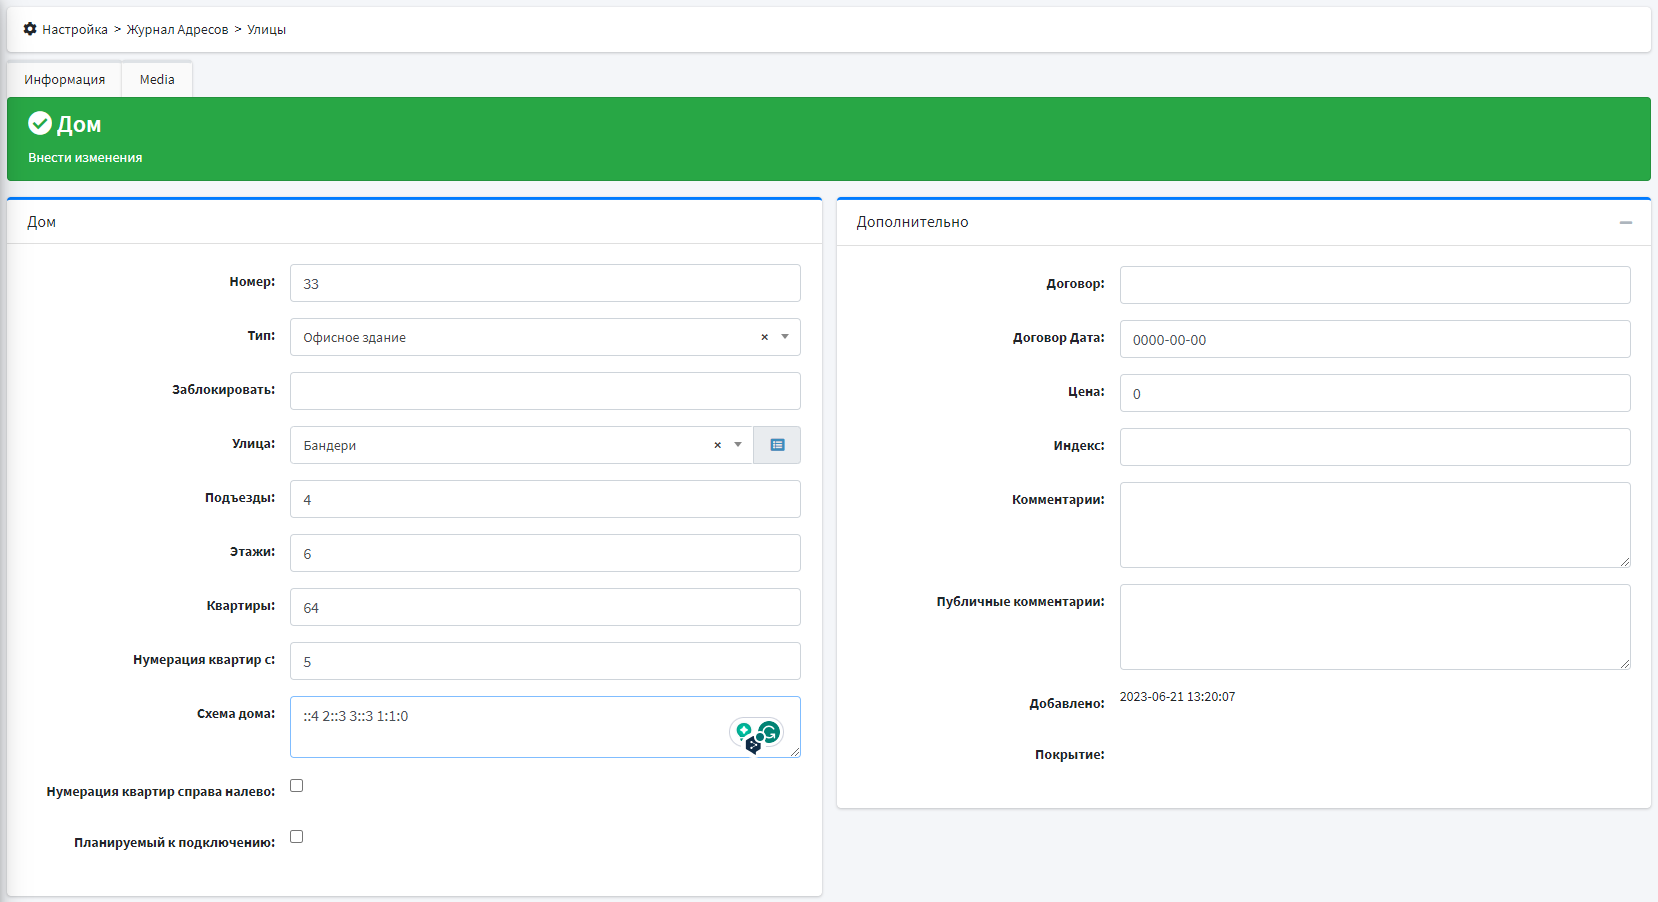This screenshot has height=902, width=1658.
Task: Click the green checkmark icon beside Дом
Action: (40, 123)
